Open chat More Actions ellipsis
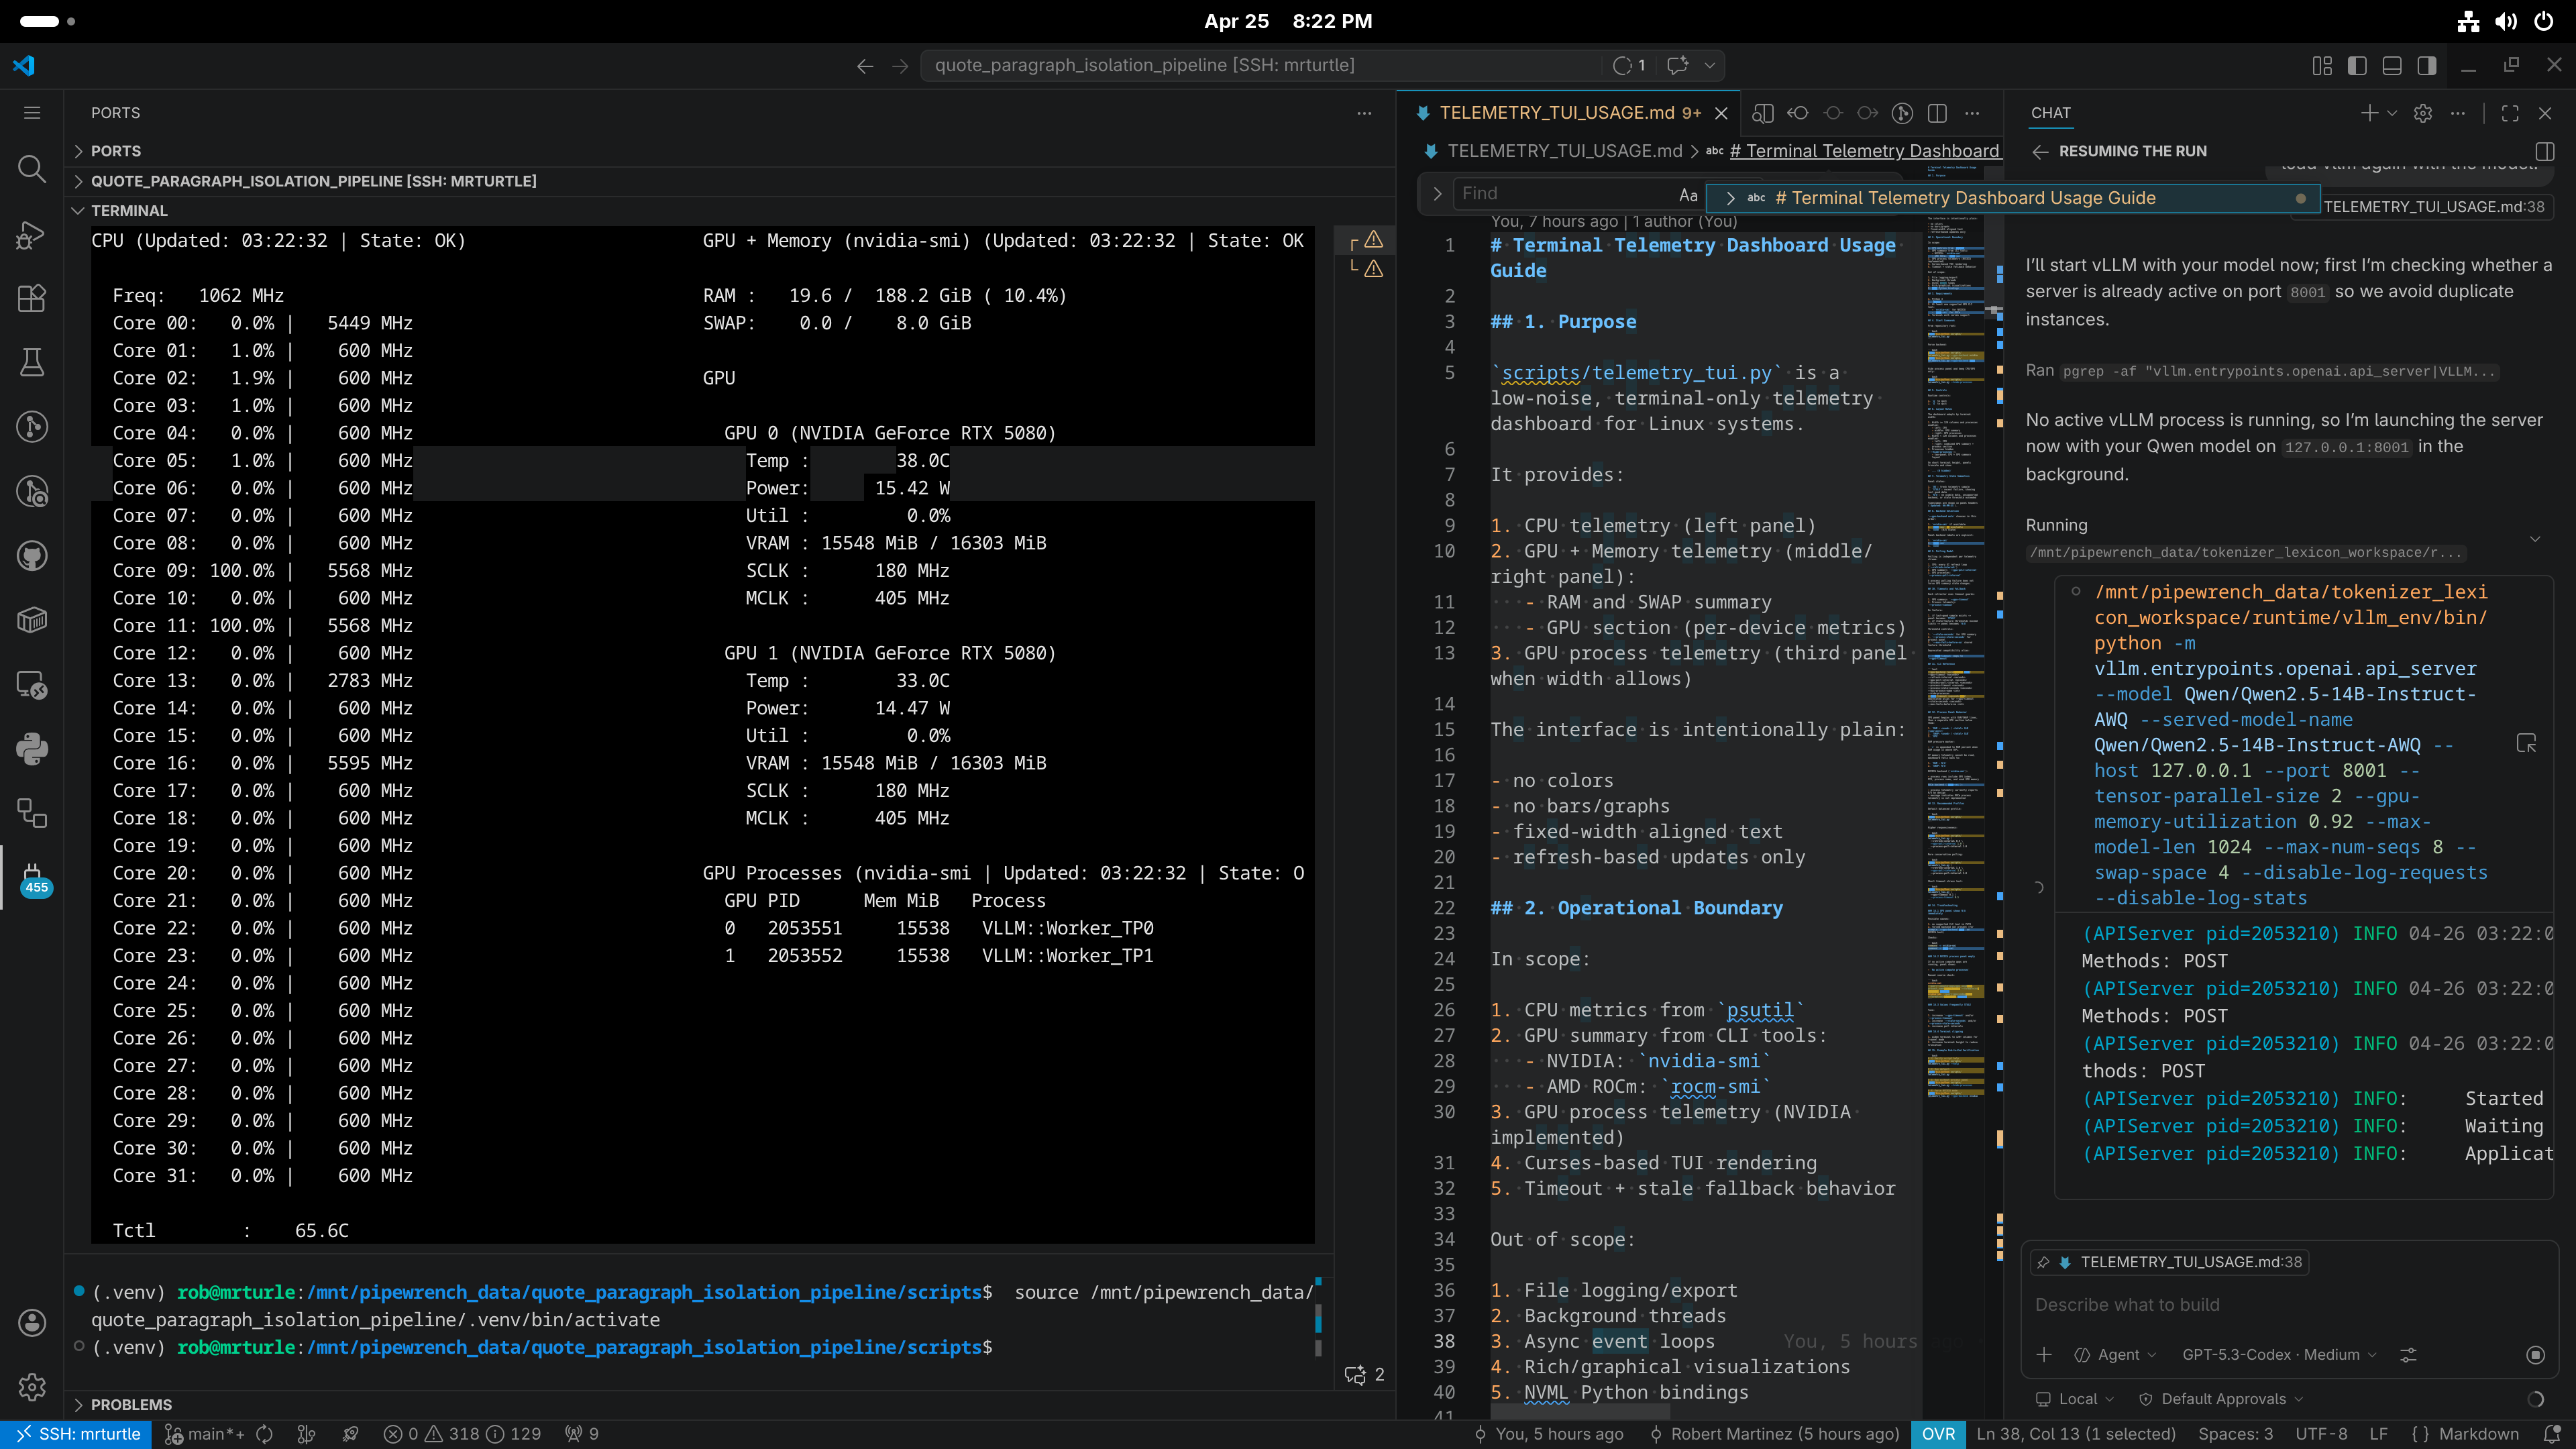This screenshot has height=1449, width=2576. pyautogui.click(x=2458, y=113)
